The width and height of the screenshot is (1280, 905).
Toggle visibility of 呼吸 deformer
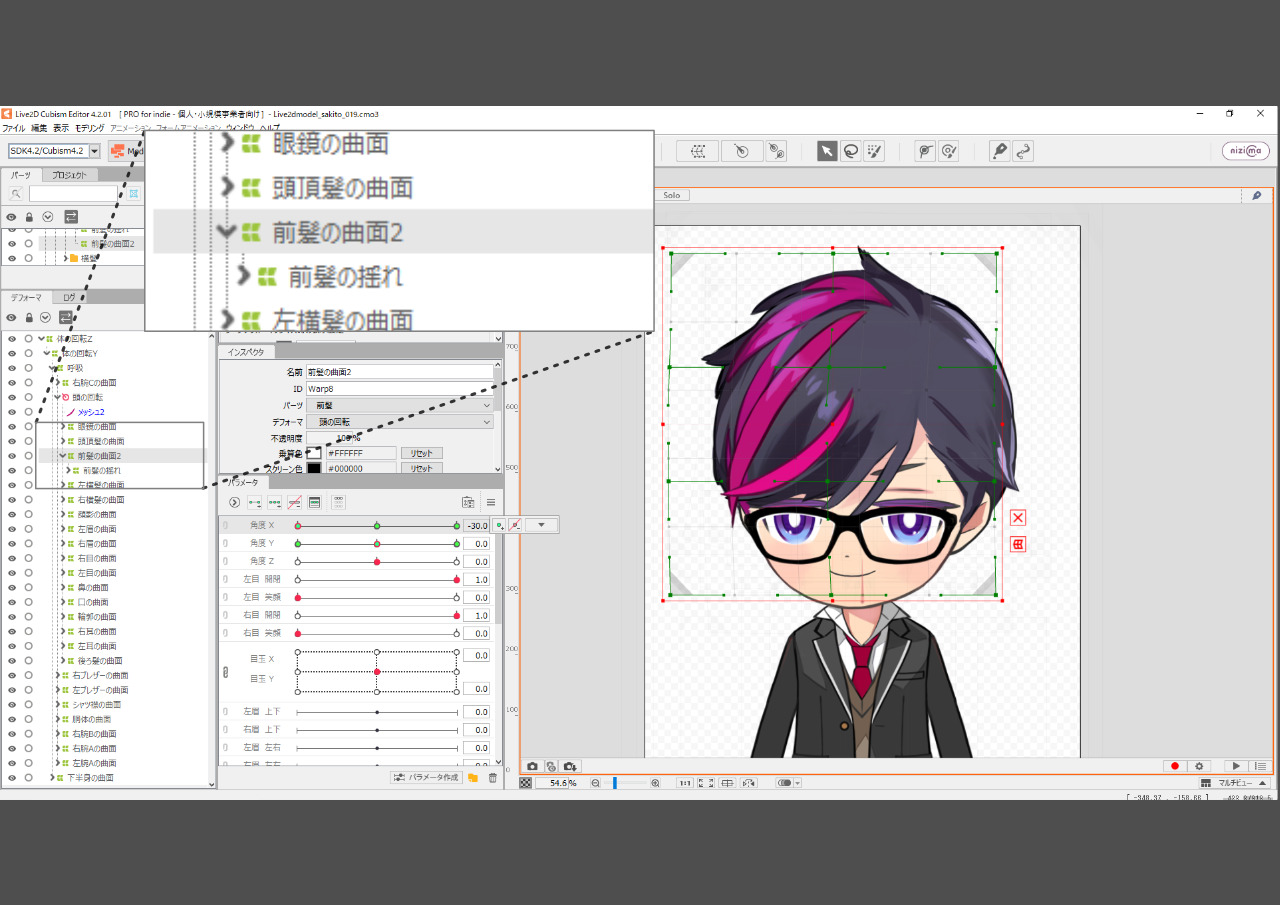(12, 368)
